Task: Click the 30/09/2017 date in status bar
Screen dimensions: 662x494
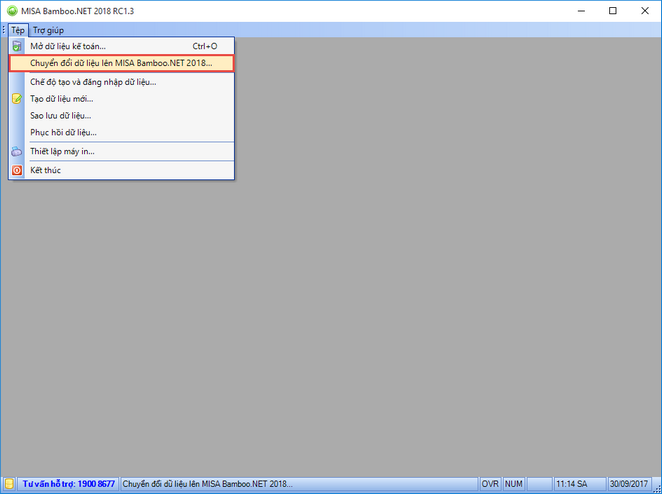Action: (629, 484)
